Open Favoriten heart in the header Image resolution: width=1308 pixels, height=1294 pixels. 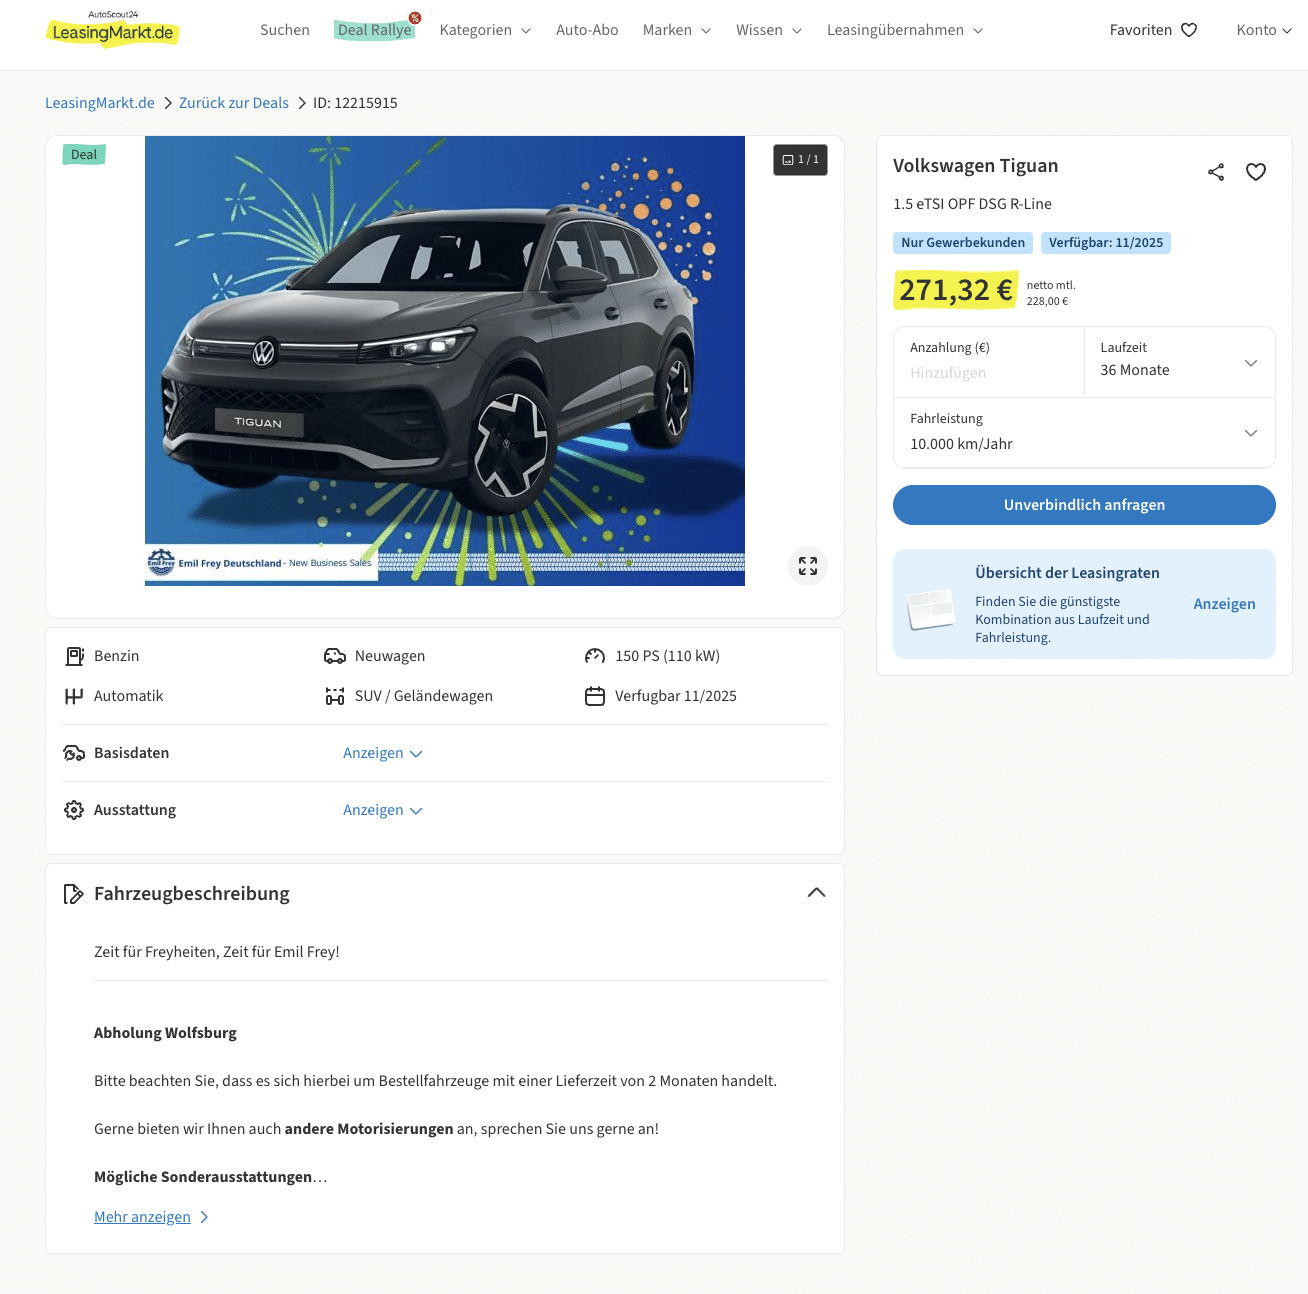click(1189, 30)
